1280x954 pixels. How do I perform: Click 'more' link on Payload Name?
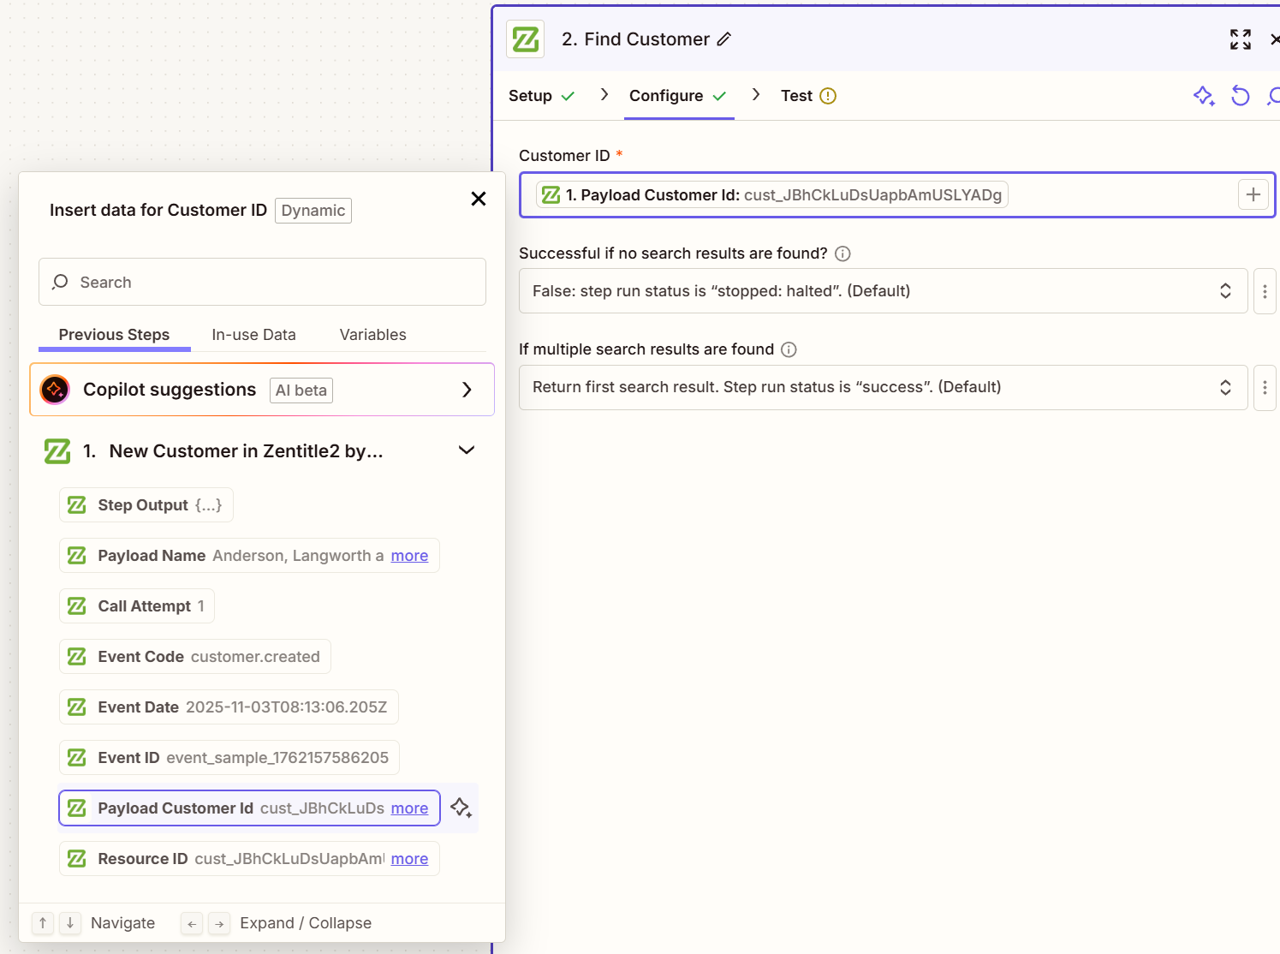pyautogui.click(x=409, y=556)
